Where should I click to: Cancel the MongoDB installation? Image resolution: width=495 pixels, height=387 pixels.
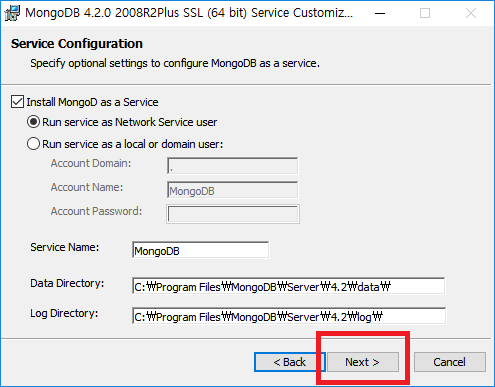(450, 362)
